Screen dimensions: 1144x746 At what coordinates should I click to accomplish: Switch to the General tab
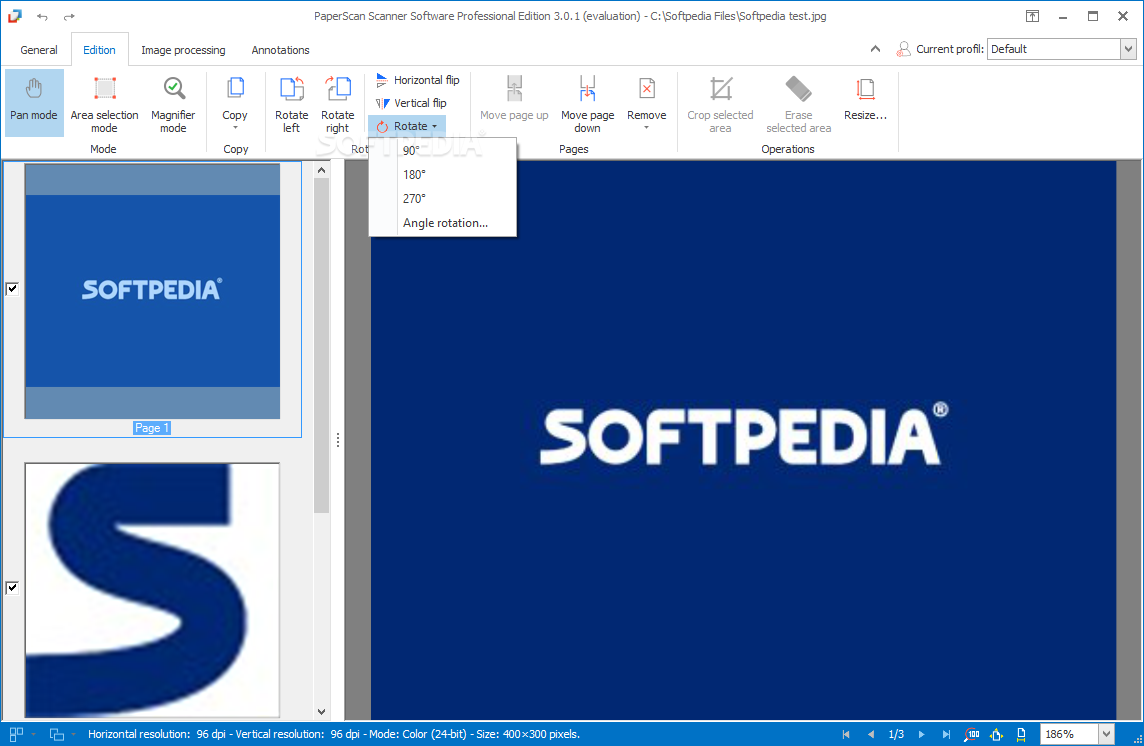(39, 50)
